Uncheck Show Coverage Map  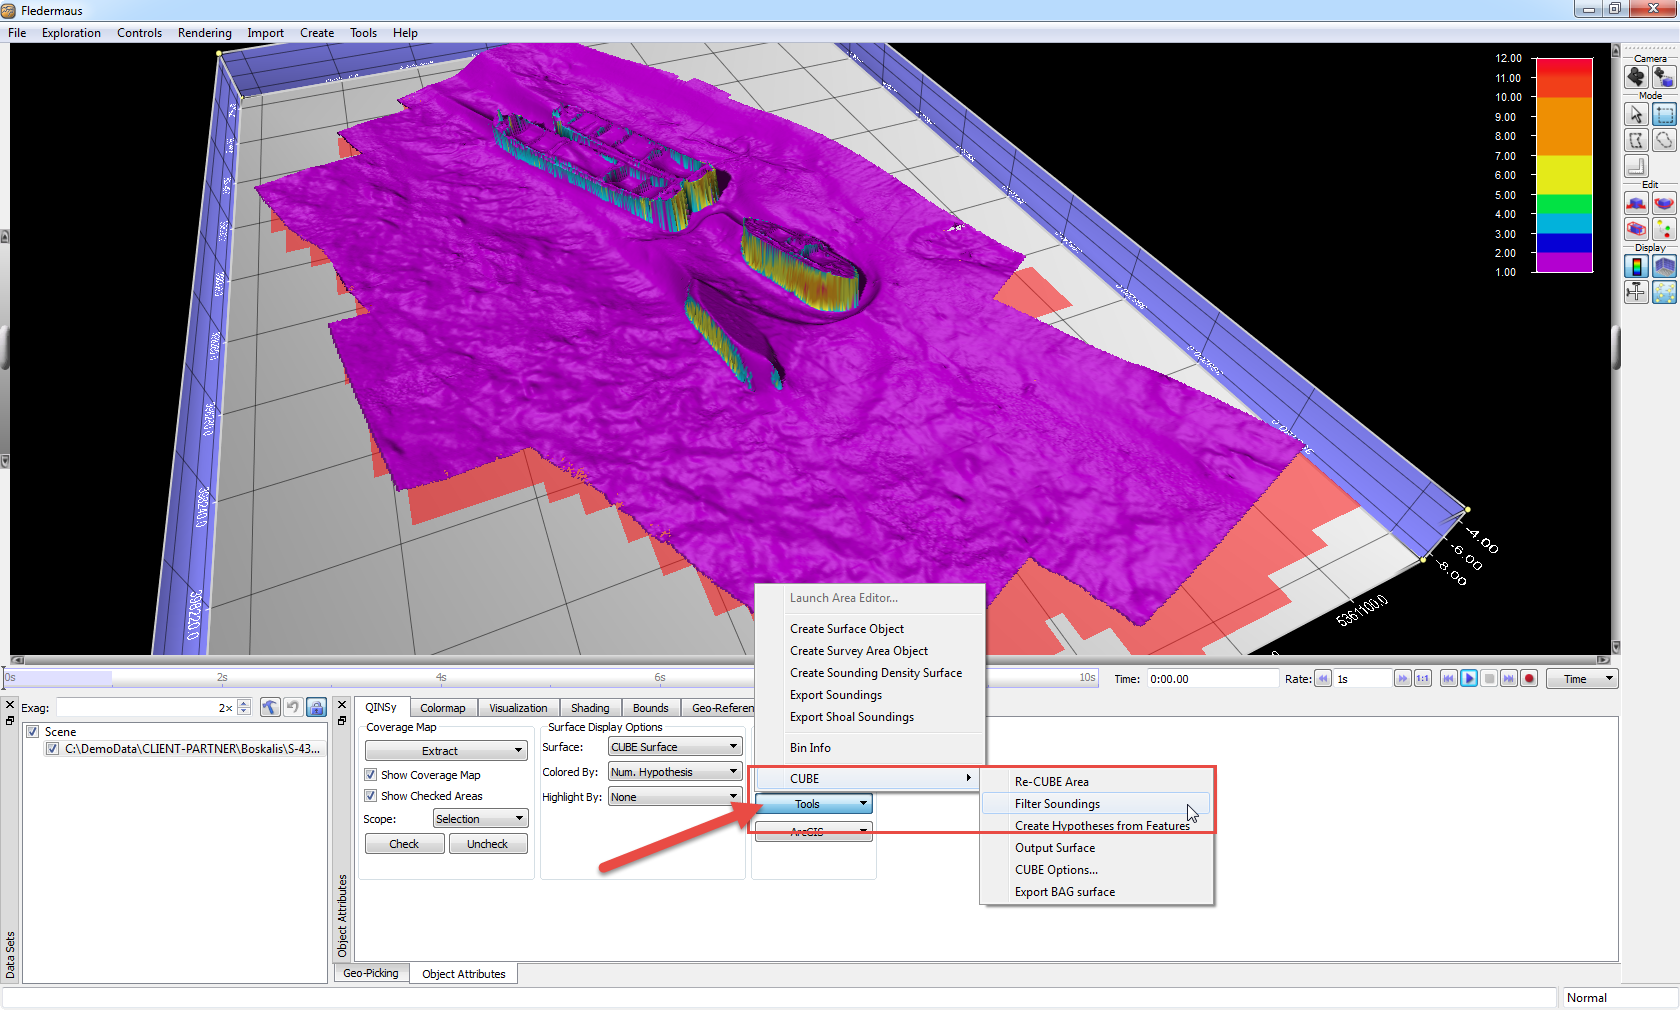[371, 775]
